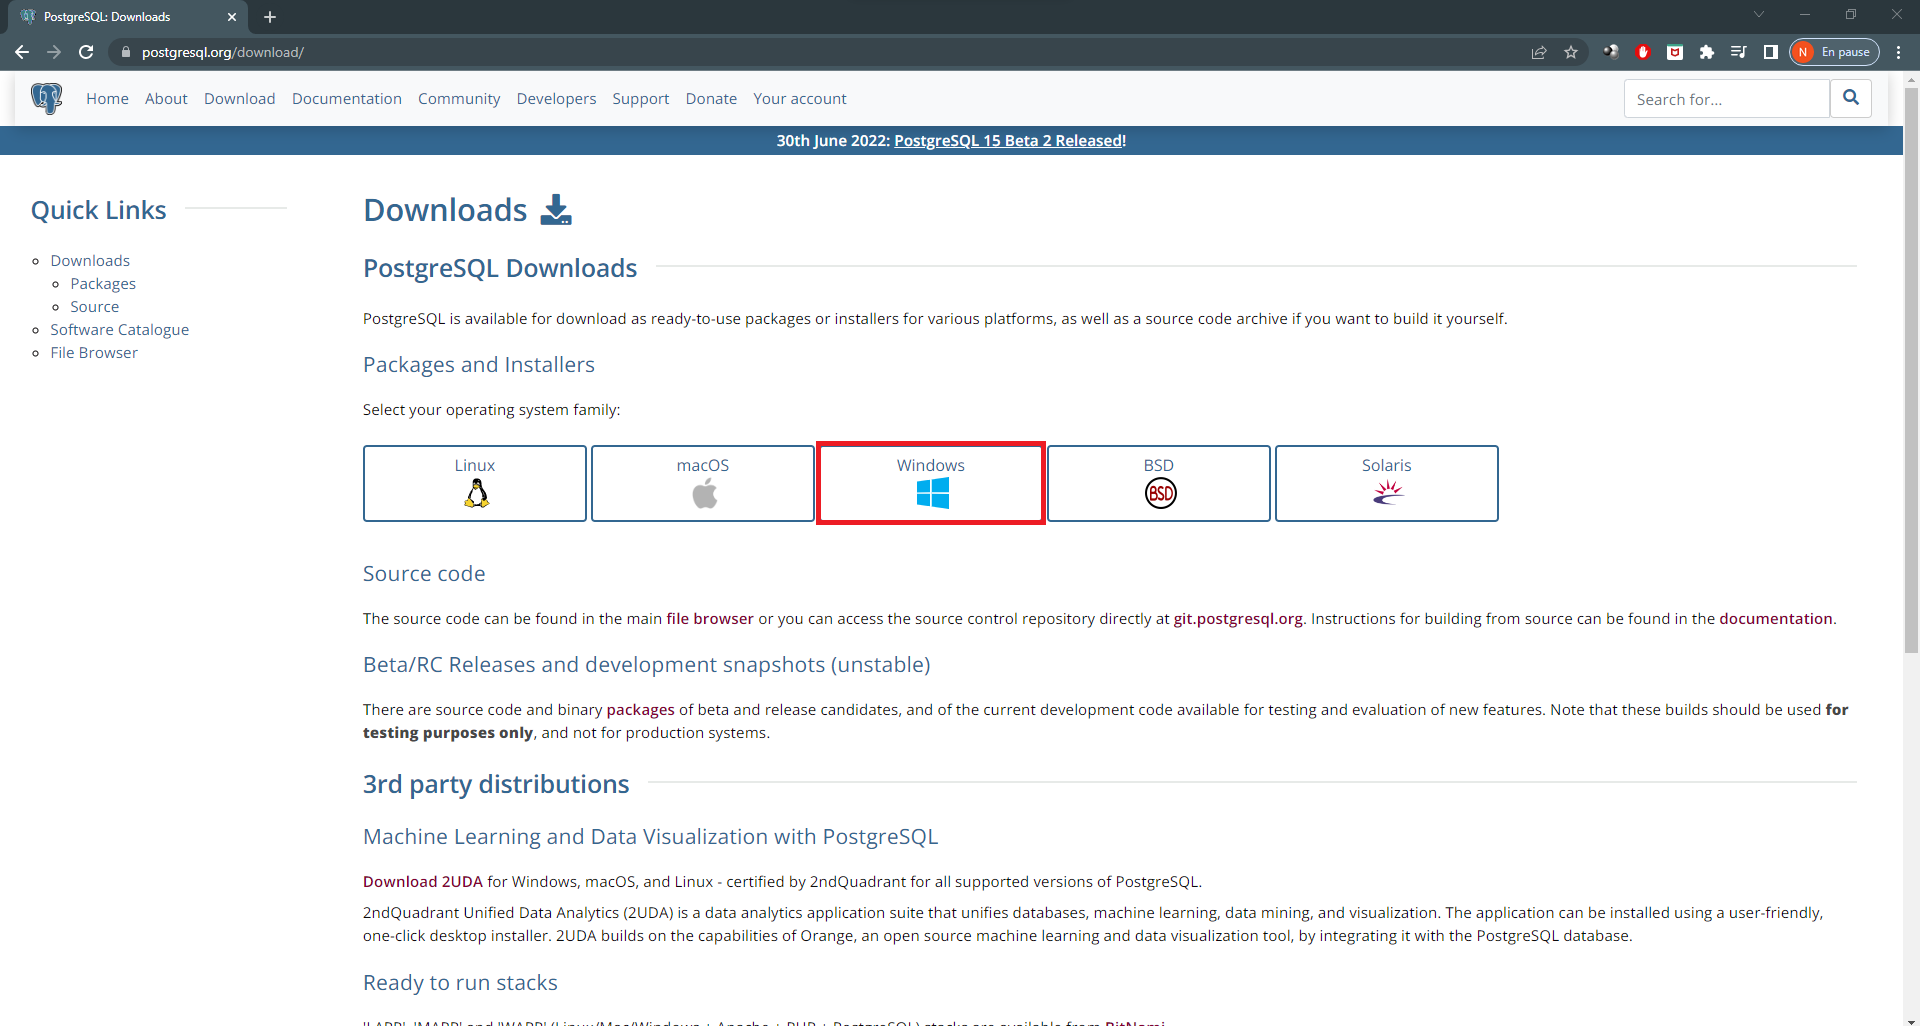Open the Community menu
The height and width of the screenshot is (1026, 1920).
coord(458,98)
